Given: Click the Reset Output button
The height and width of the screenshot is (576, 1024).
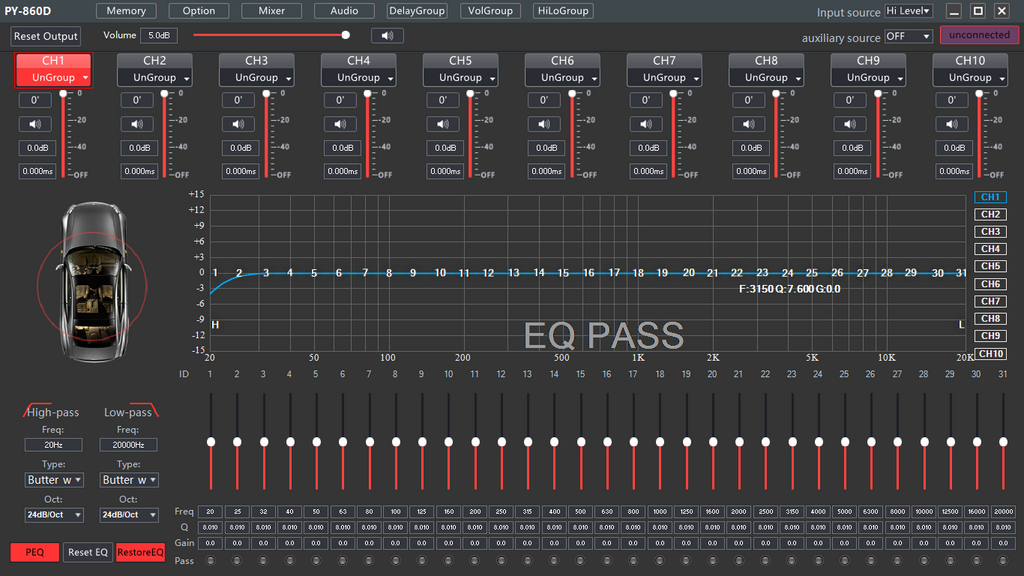Looking at the screenshot, I should 46,36.
